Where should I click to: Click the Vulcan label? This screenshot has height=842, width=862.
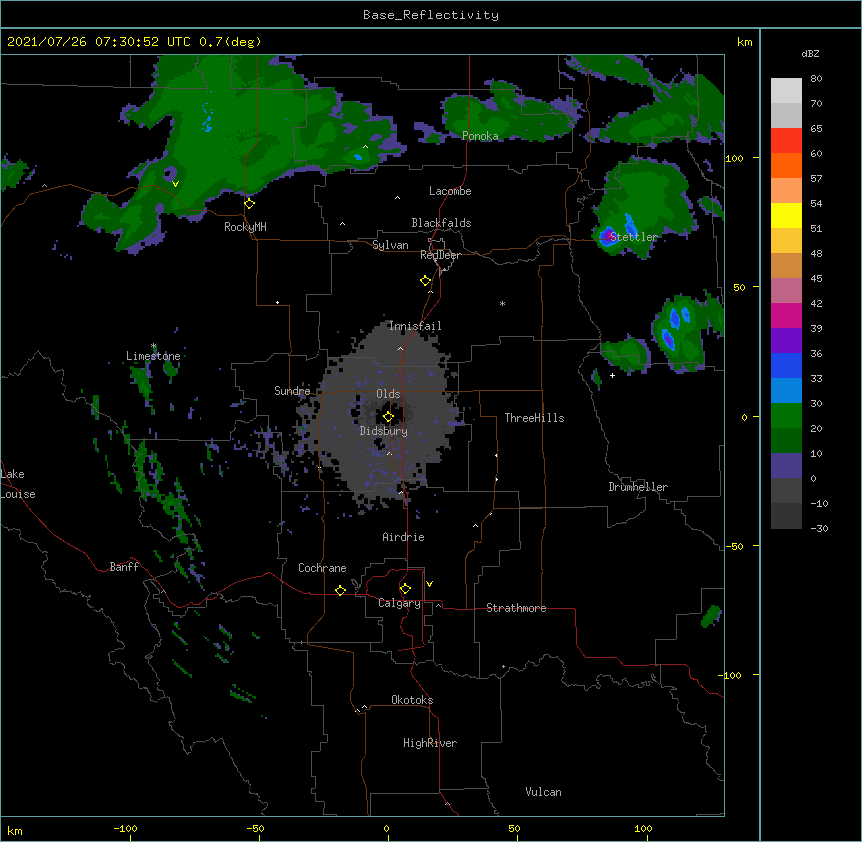pyautogui.click(x=543, y=792)
